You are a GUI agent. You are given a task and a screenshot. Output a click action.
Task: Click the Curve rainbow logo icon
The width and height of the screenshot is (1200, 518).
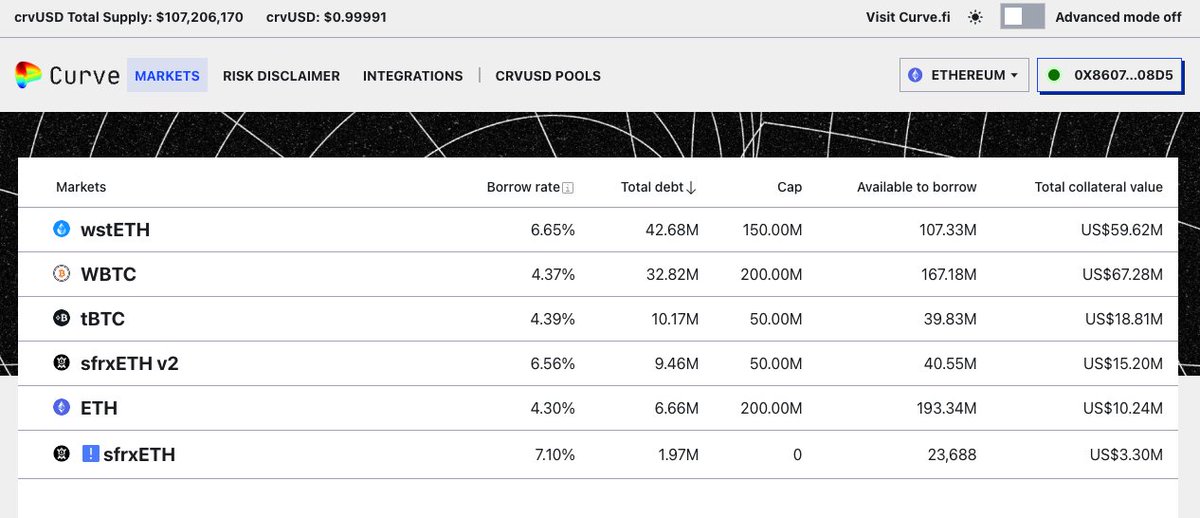[28, 75]
